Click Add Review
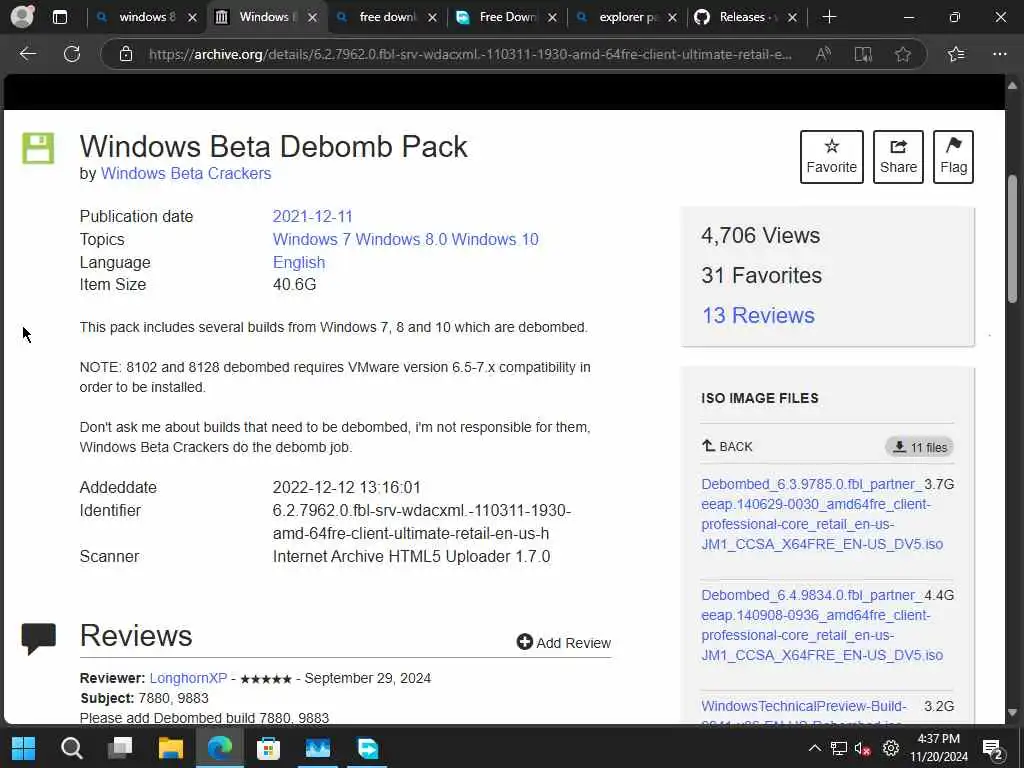The image size is (1024, 768). [564, 643]
